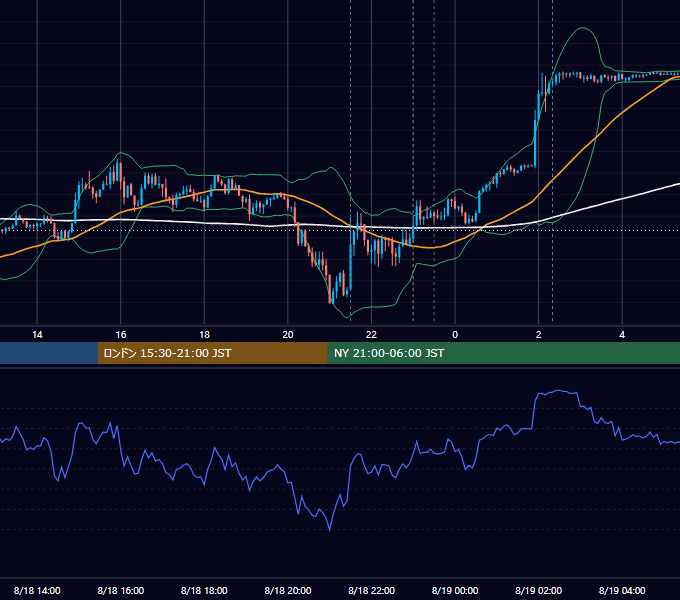The height and width of the screenshot is (600, 680).
Task: Click the 8/18 22:00 label on the lower time axis
Action: pos(371,590)
